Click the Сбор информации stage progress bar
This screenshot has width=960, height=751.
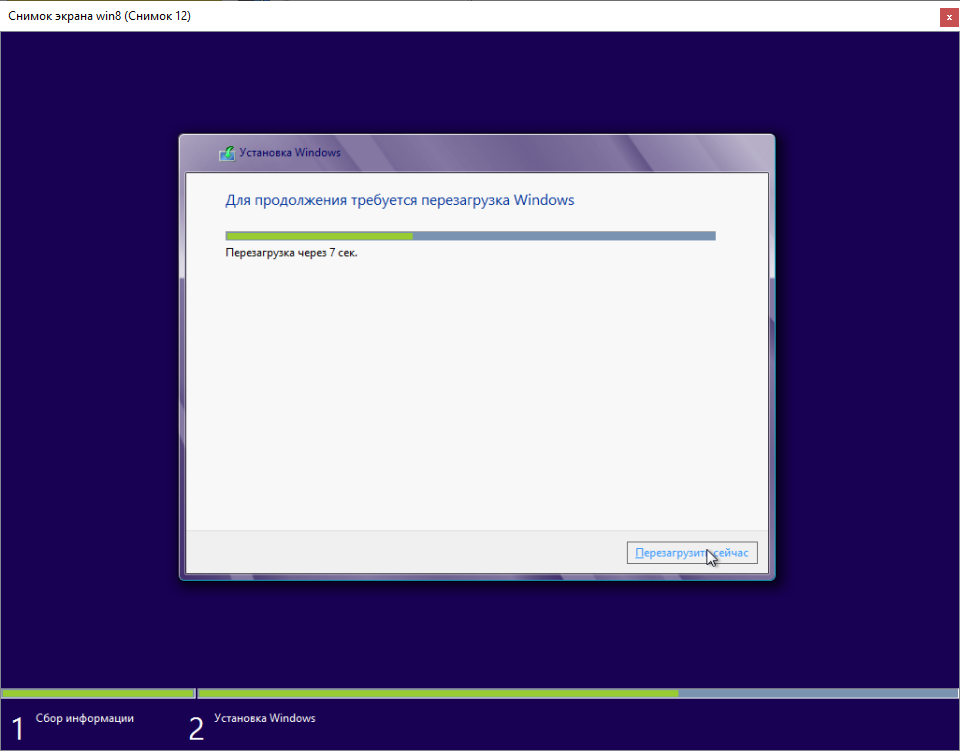98,693
